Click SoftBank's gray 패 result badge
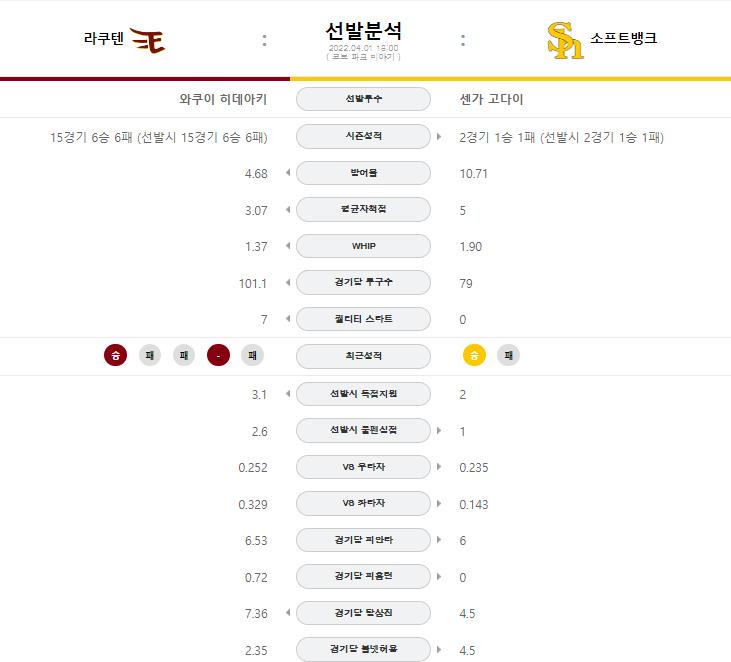Viewport: 731px width, 662px height. pyautogui.click(x=508, y=355)
